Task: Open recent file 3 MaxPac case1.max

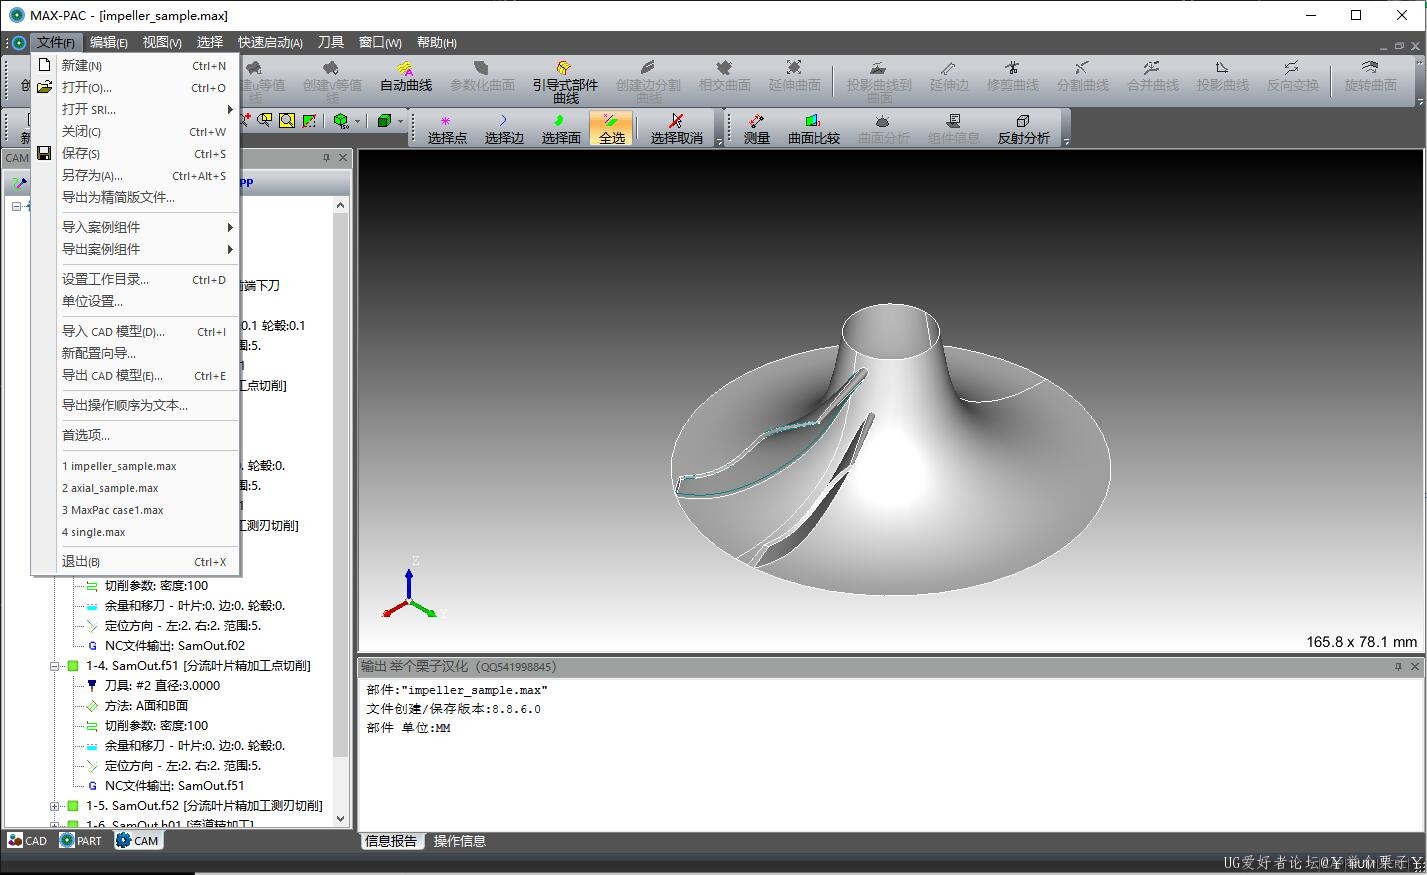Action: pyautogui.click(x=136, y=510)
